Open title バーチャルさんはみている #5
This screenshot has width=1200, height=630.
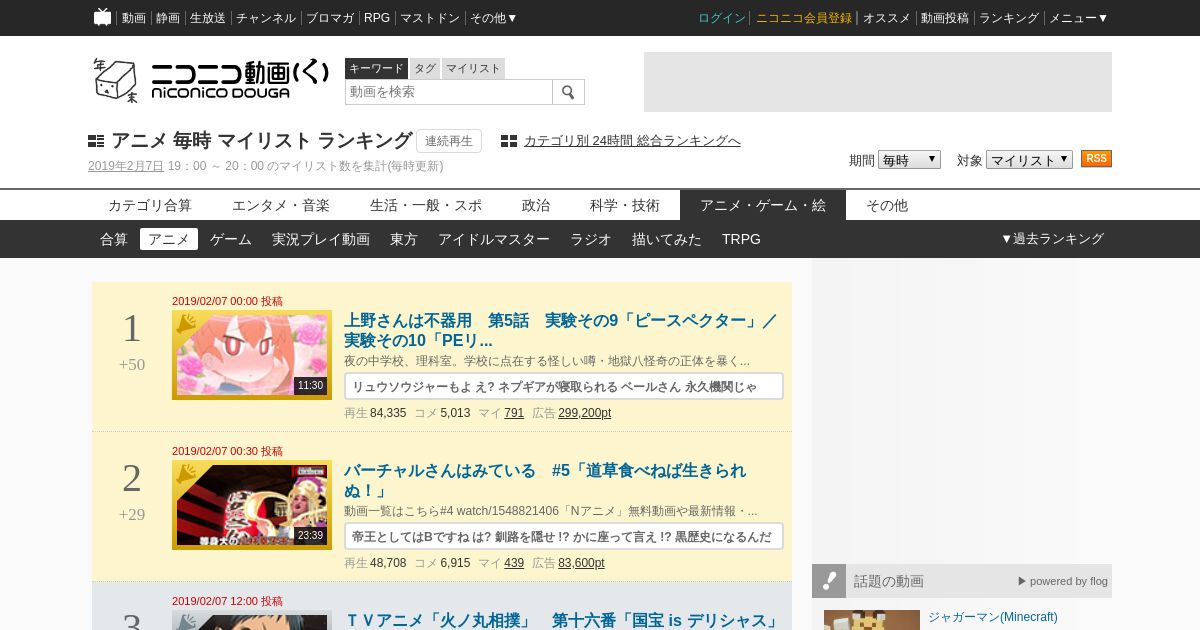pos(545,480)
